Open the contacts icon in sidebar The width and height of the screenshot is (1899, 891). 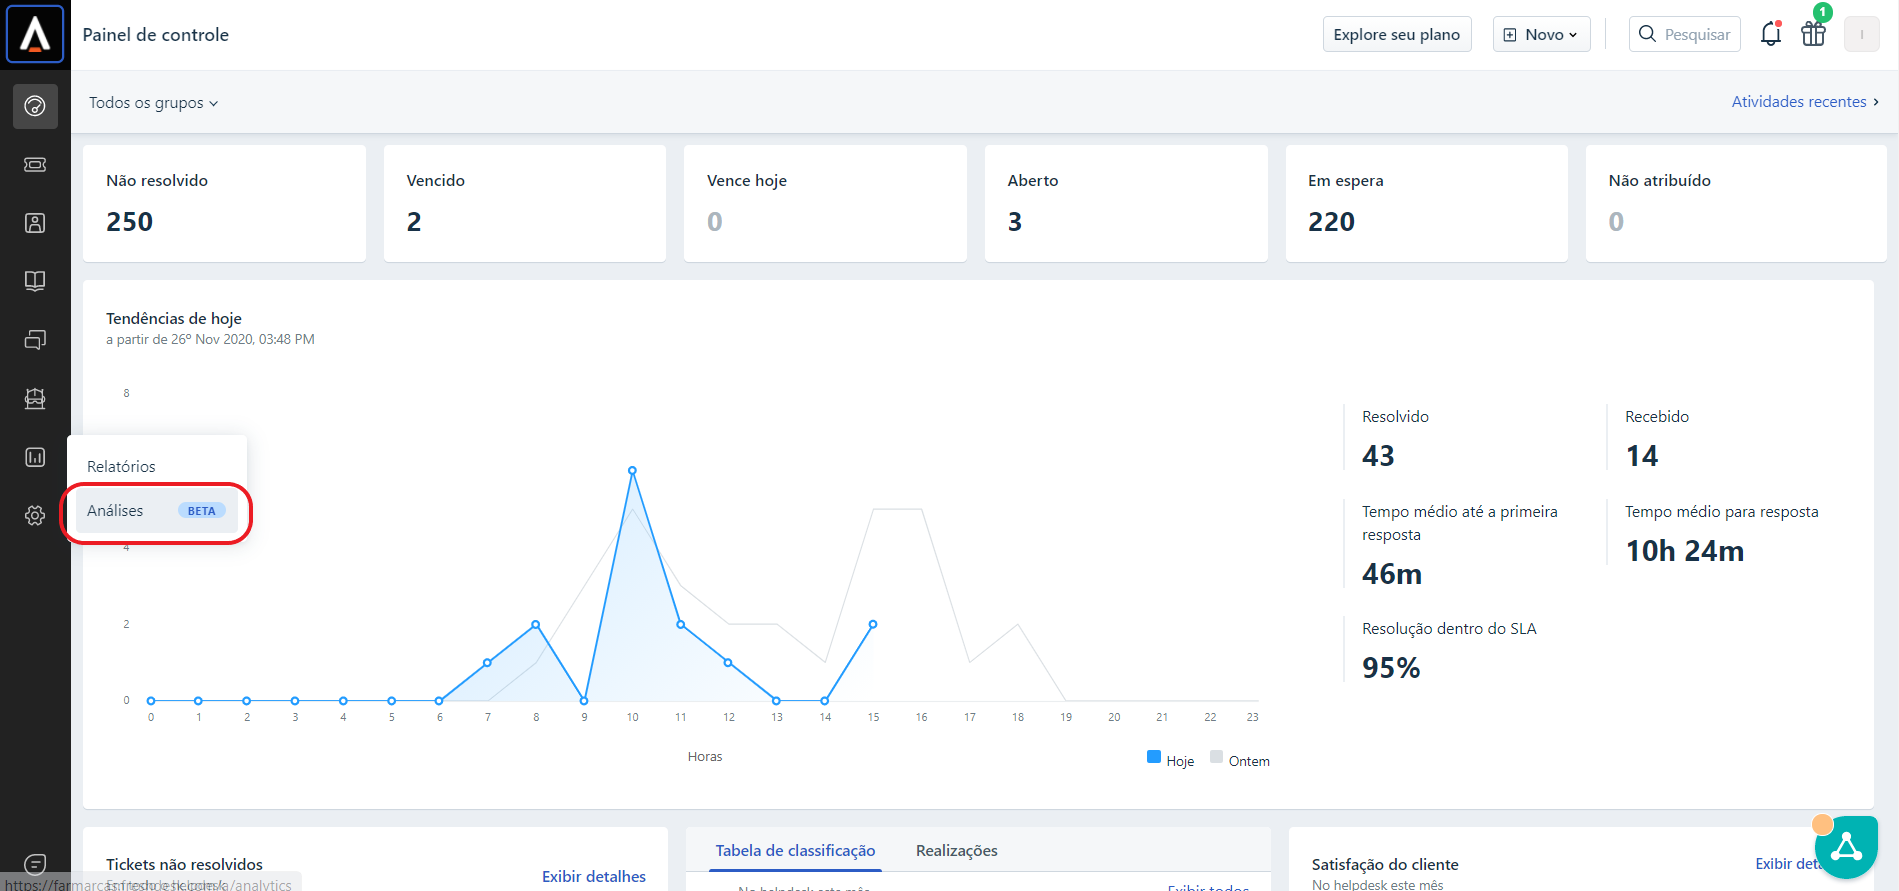pyautogui.click(x=35, y=223)
